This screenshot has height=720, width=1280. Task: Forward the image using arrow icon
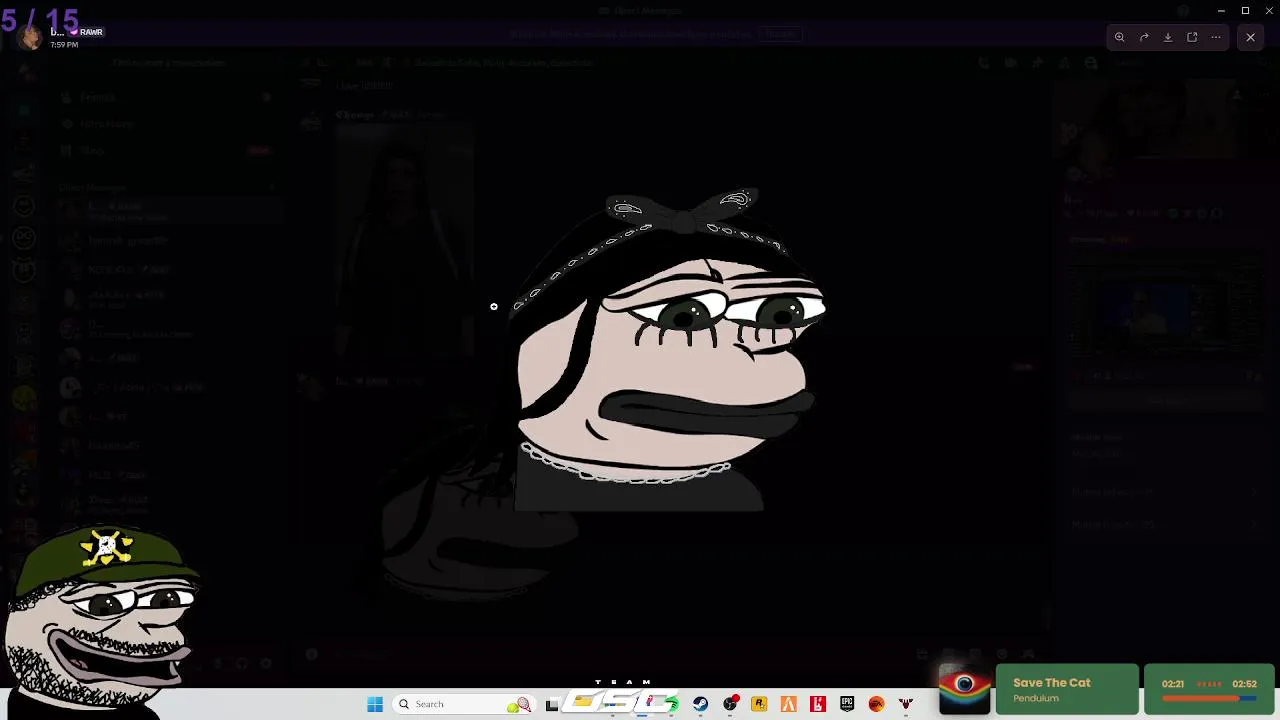[1144, 37]
